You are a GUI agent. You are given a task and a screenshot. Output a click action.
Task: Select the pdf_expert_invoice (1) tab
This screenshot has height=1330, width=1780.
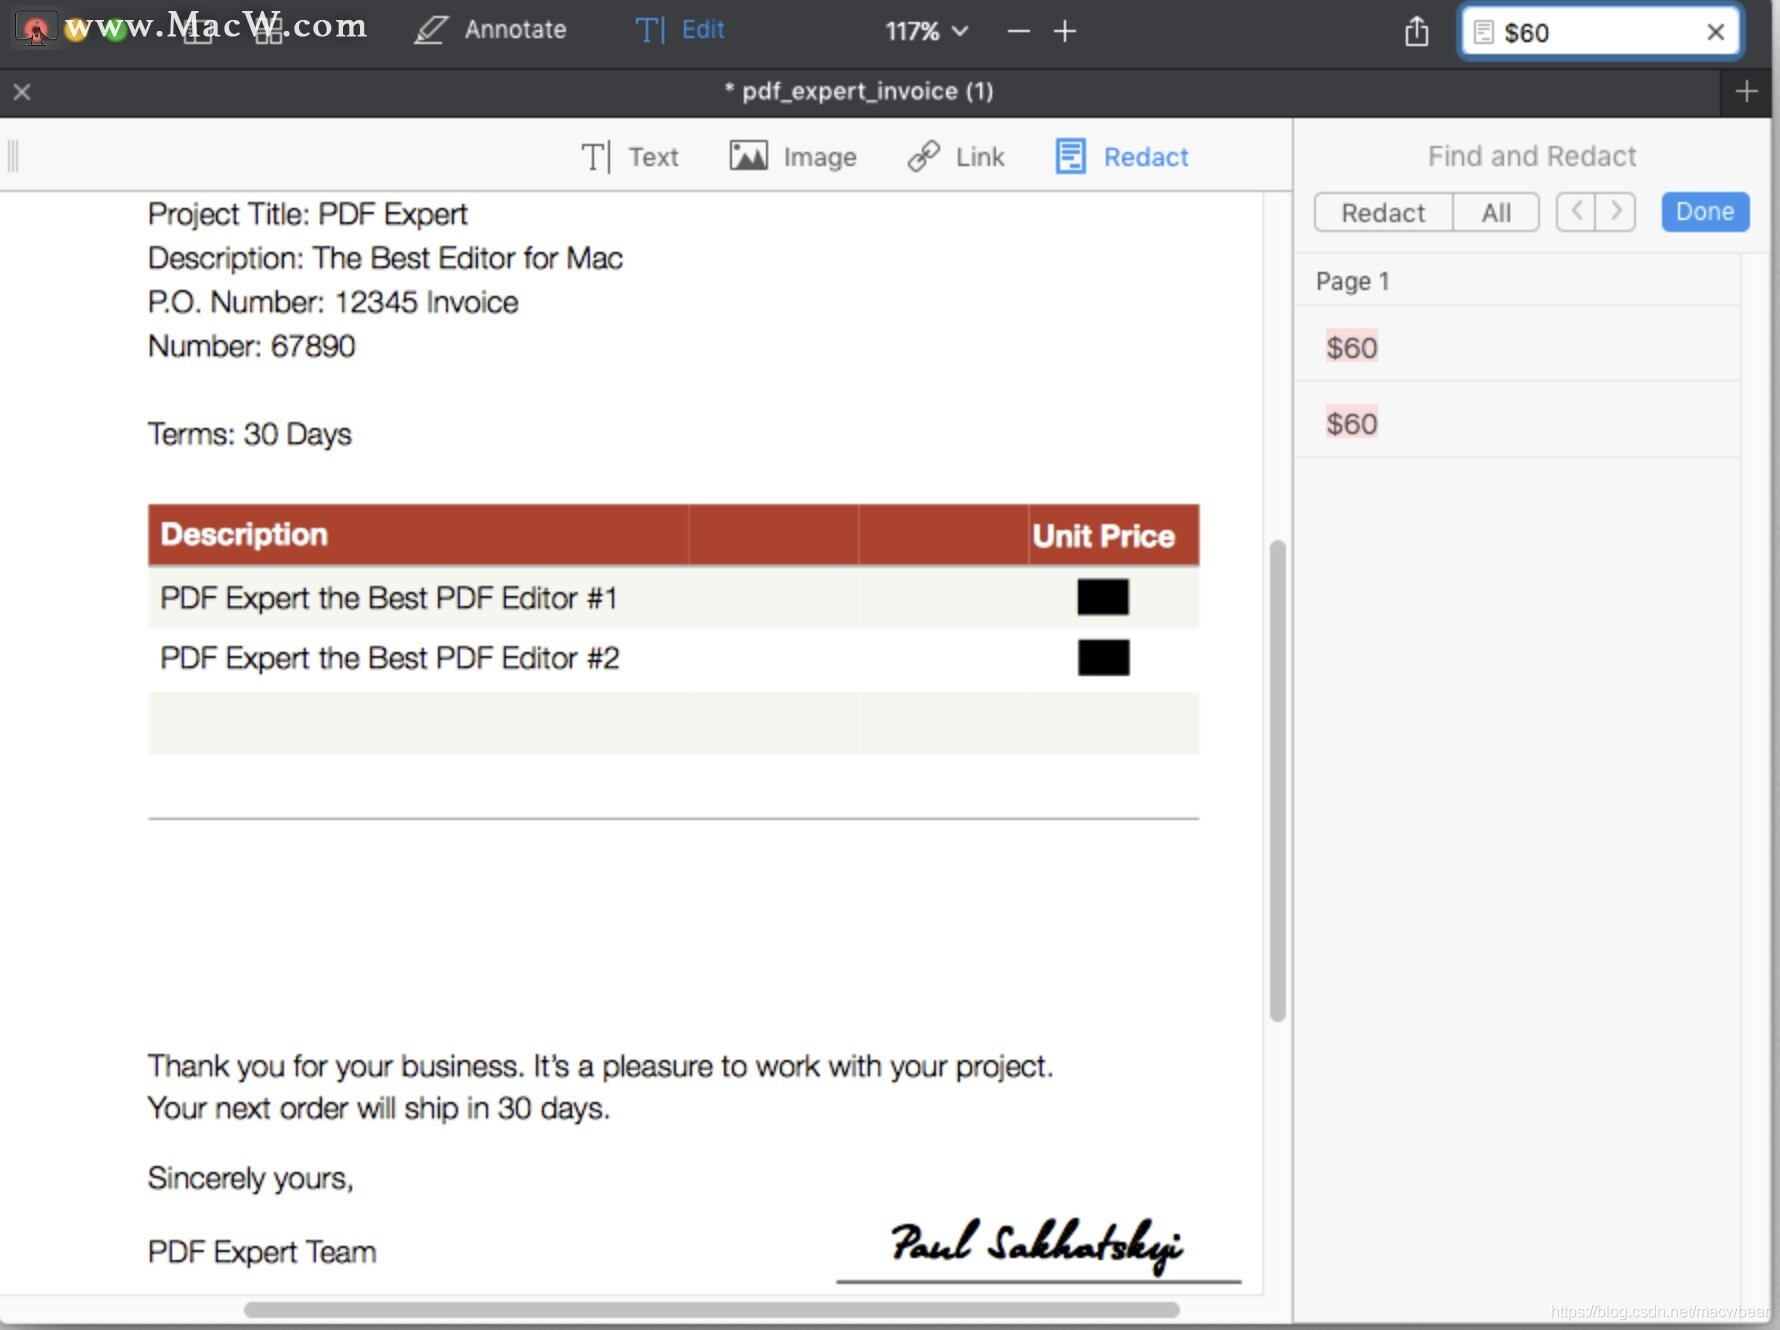pos(858,91)
